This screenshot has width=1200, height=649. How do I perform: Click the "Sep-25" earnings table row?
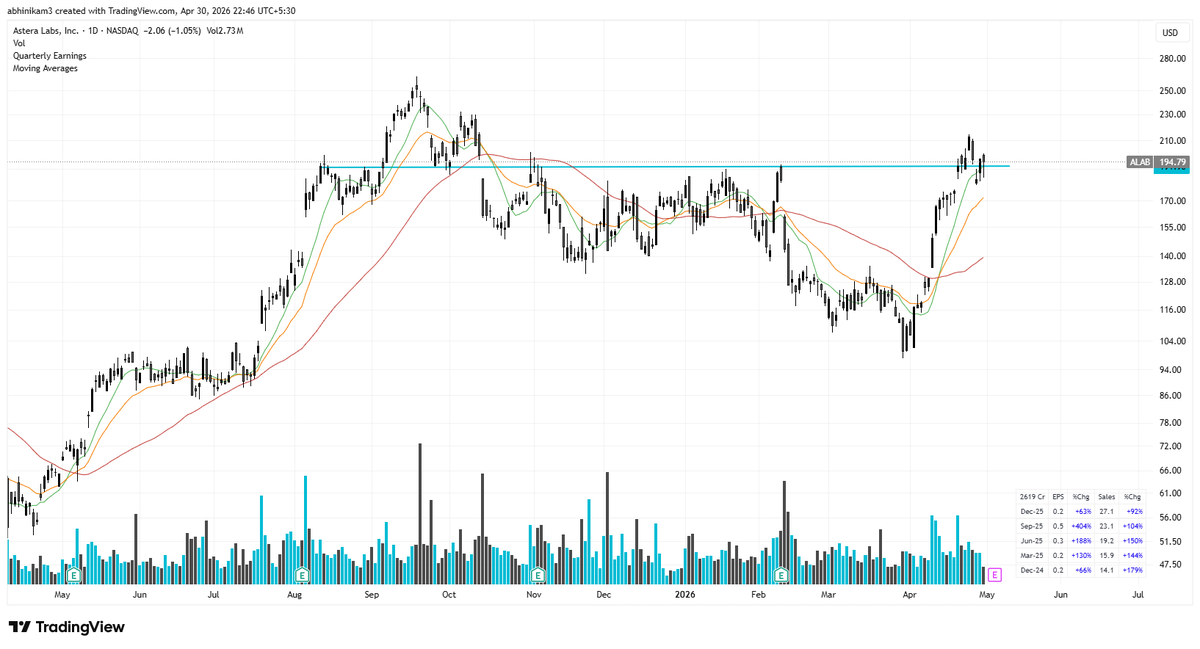pos(1081,525)
